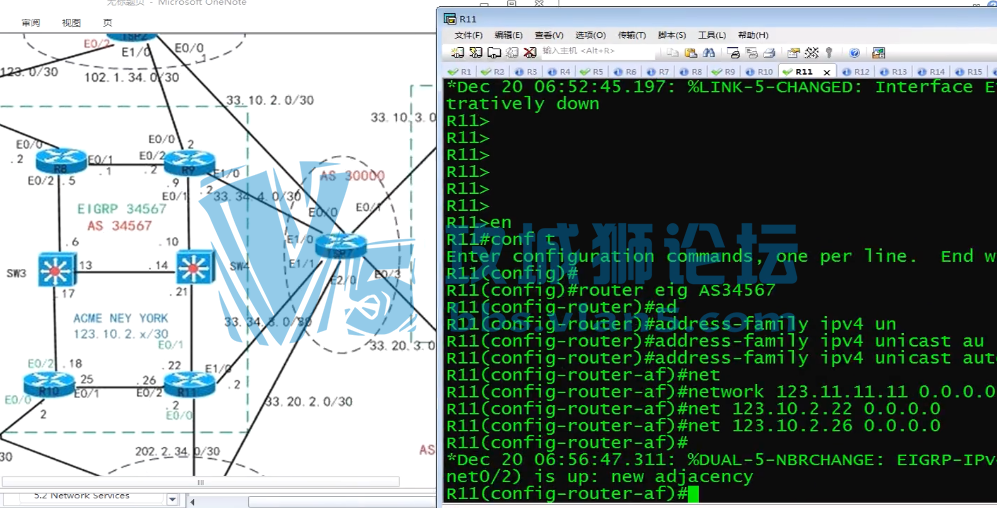Click the Connect icon in SecureCRT toolbar

(x=457, y=53)
